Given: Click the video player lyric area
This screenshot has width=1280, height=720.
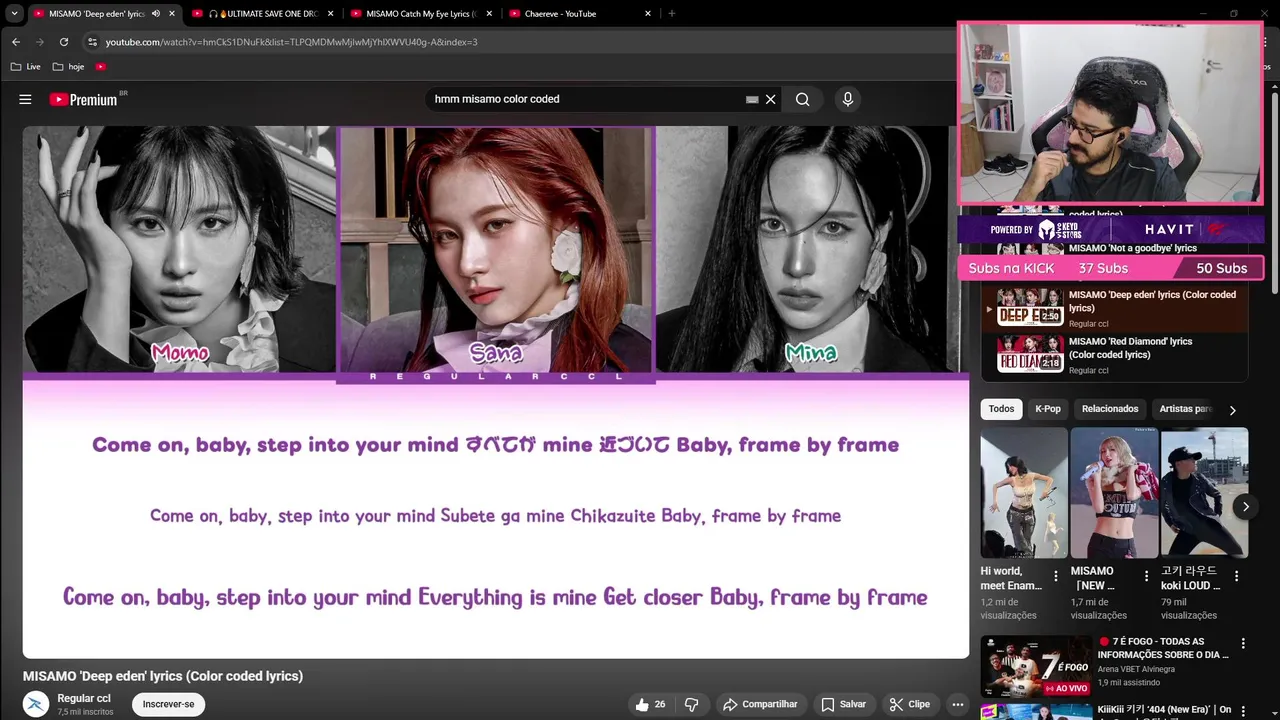Looking at the screenshot, I should (496, 518).
